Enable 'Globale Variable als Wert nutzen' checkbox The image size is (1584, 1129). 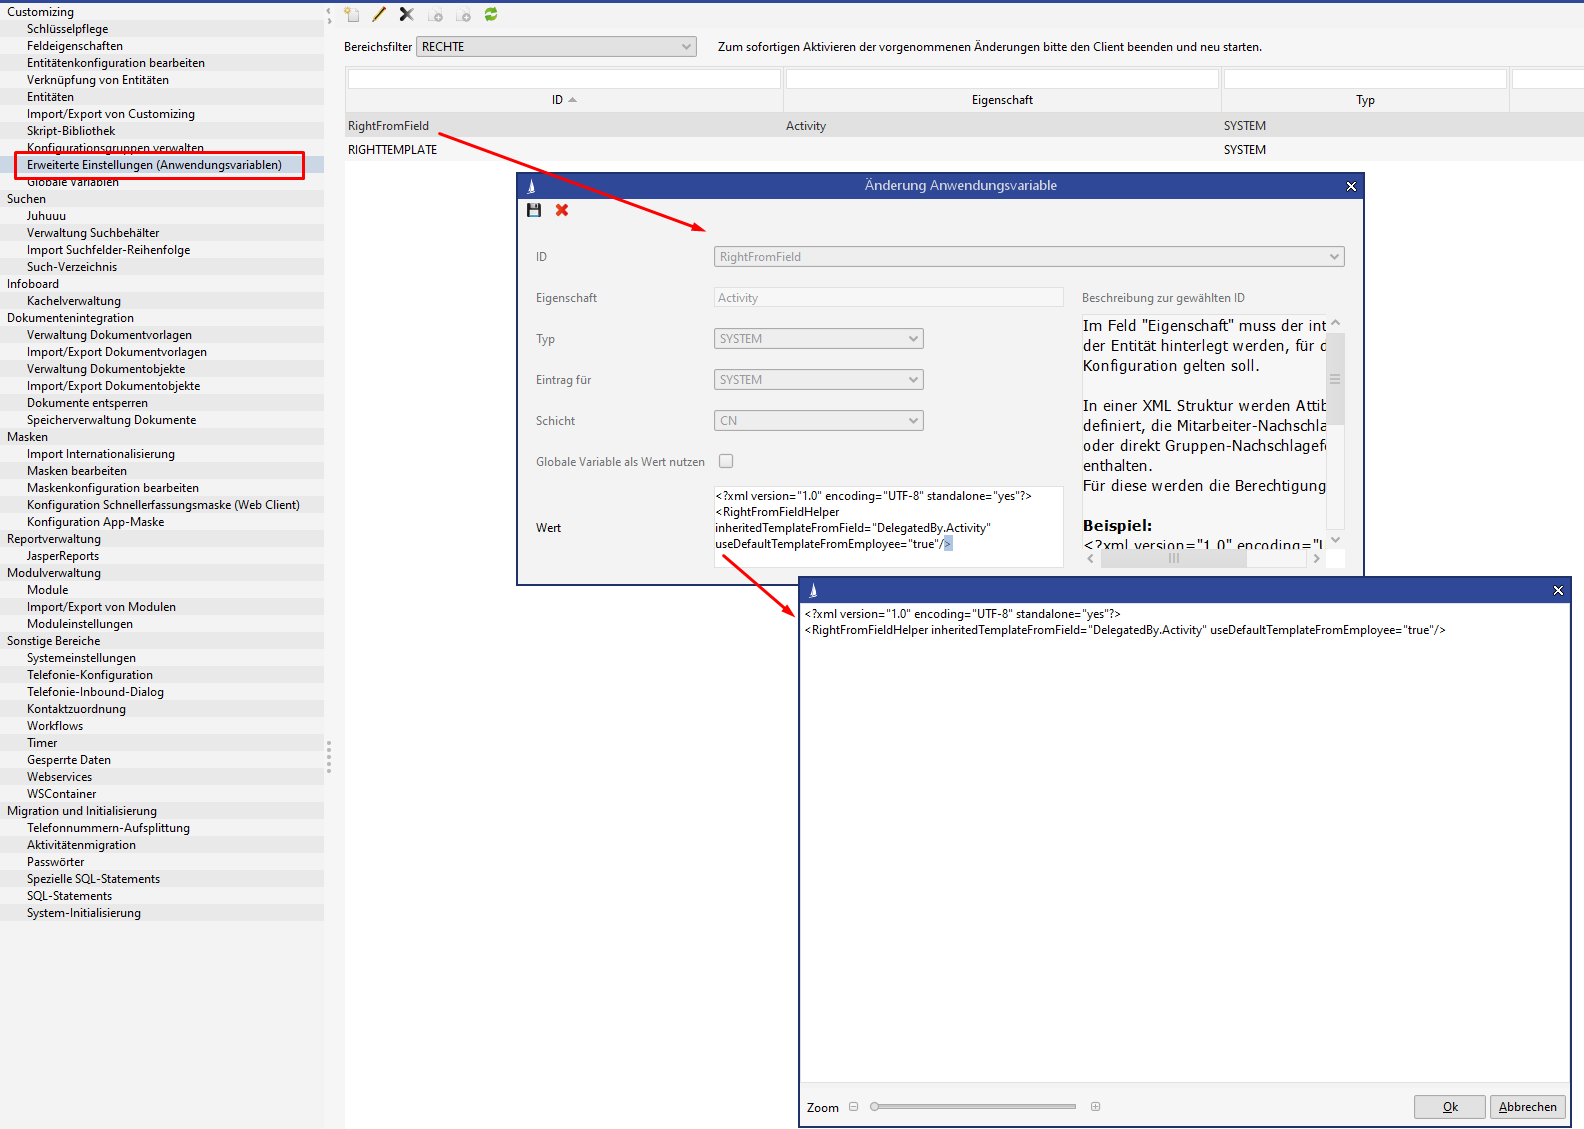point(726,461)
